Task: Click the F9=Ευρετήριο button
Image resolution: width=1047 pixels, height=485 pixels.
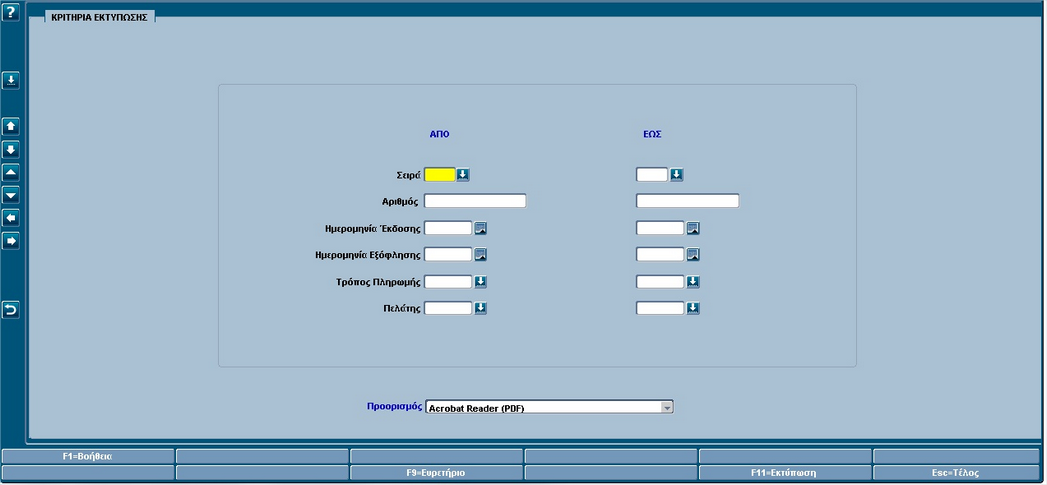Action: [x=436, y=473]
